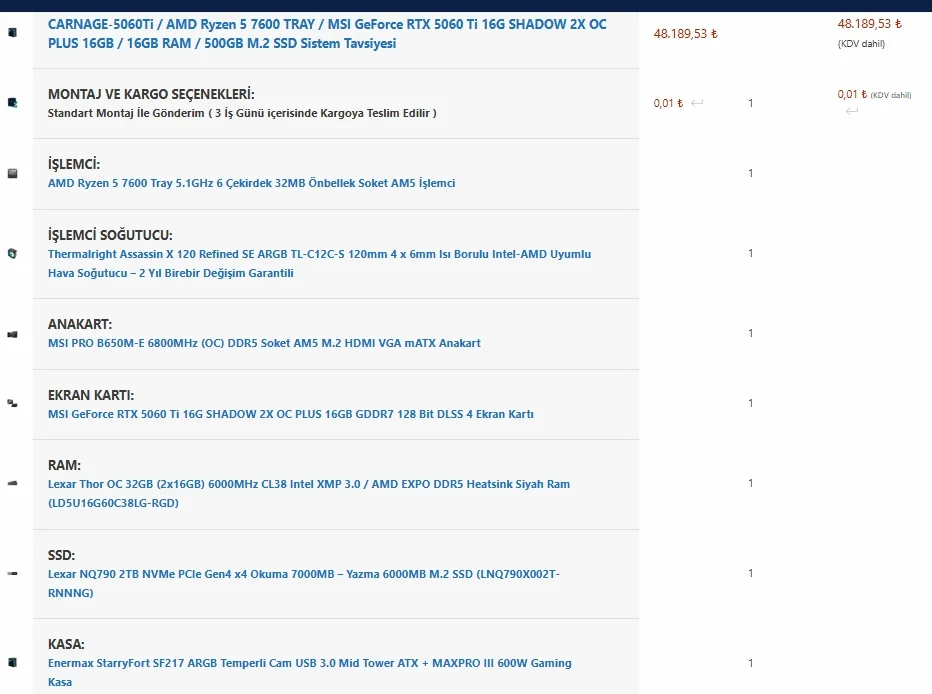
Task: Click quantity 1 in the İşlemci row
Action: [751, 174]
